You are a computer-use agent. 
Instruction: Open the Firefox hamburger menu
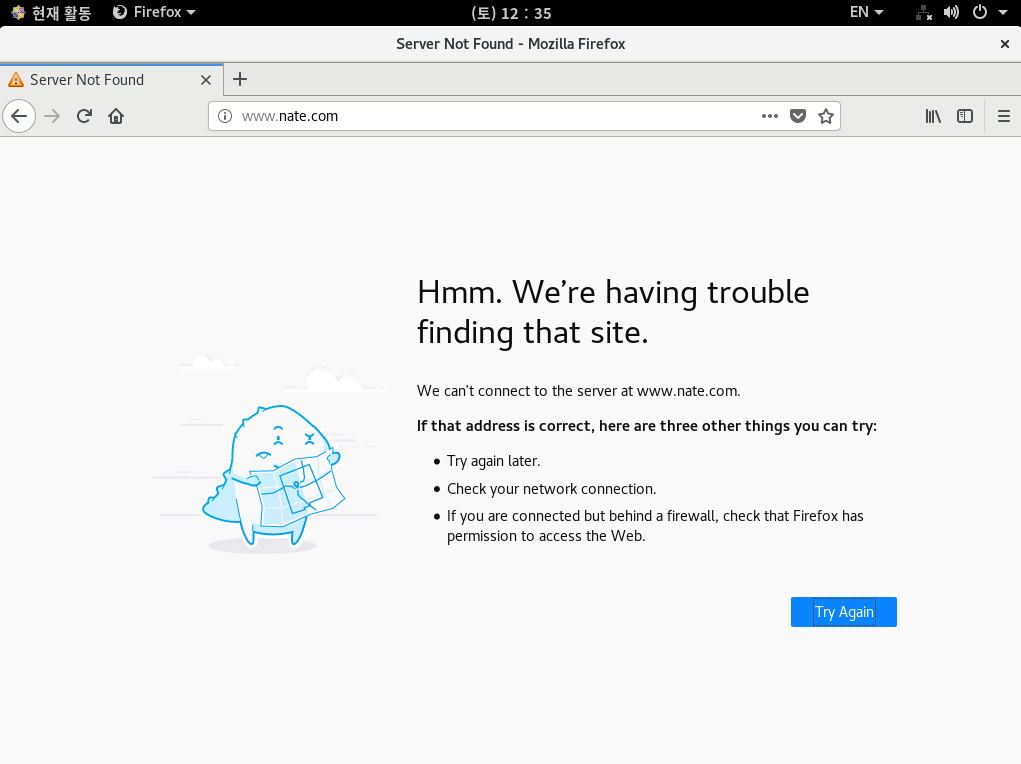(1003, 116)
